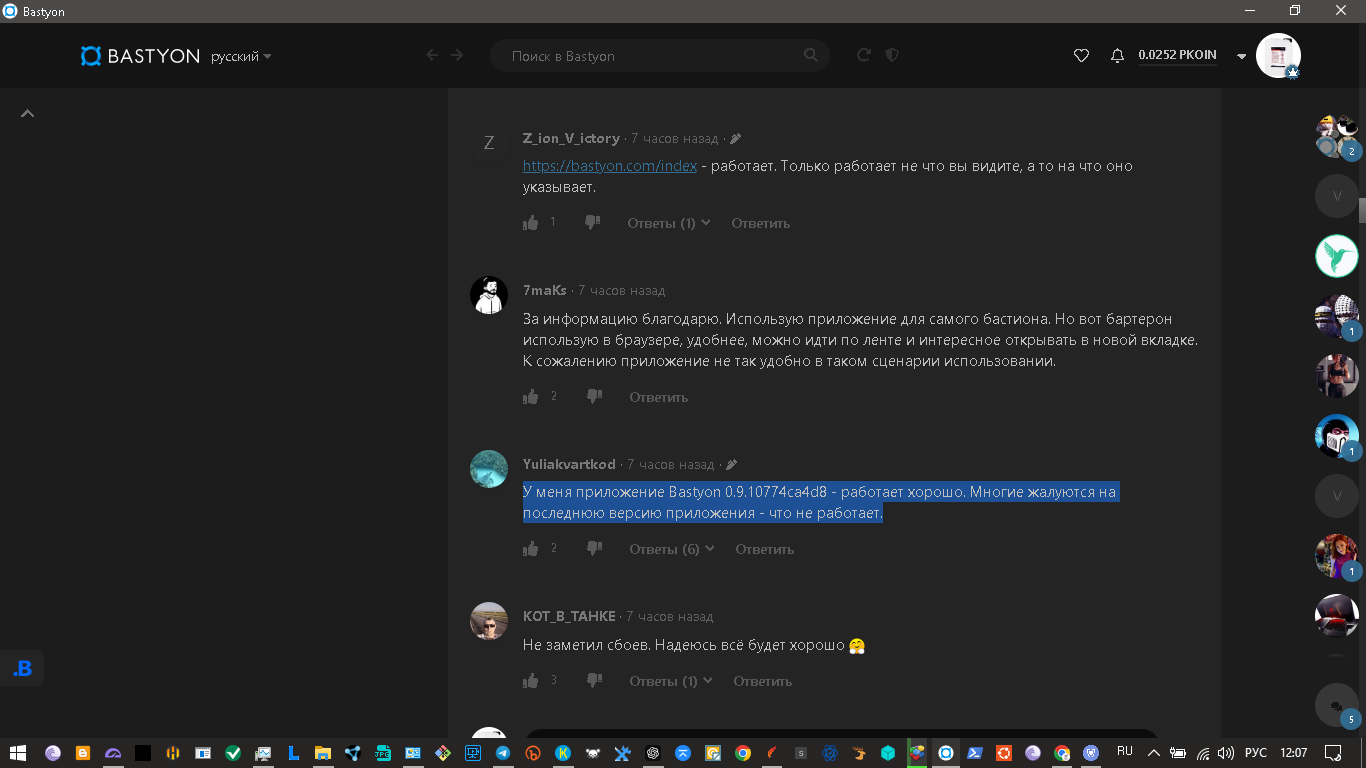Open Z_ion_V_ictory profile name

[571, 138]
